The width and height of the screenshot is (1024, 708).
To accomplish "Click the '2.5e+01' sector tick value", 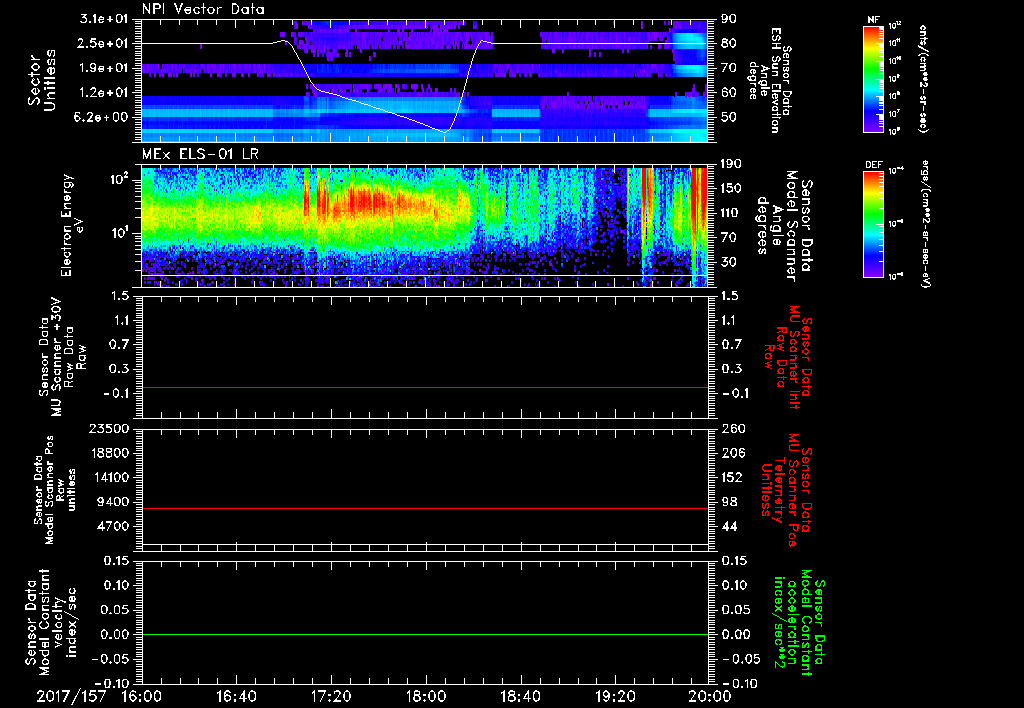I will [x=103, y=43].
